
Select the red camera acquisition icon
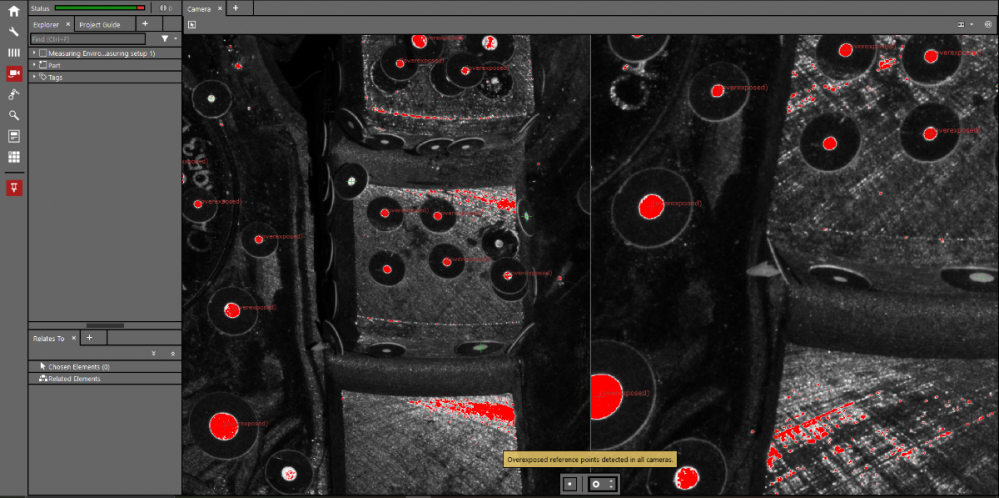pos(14,74)
